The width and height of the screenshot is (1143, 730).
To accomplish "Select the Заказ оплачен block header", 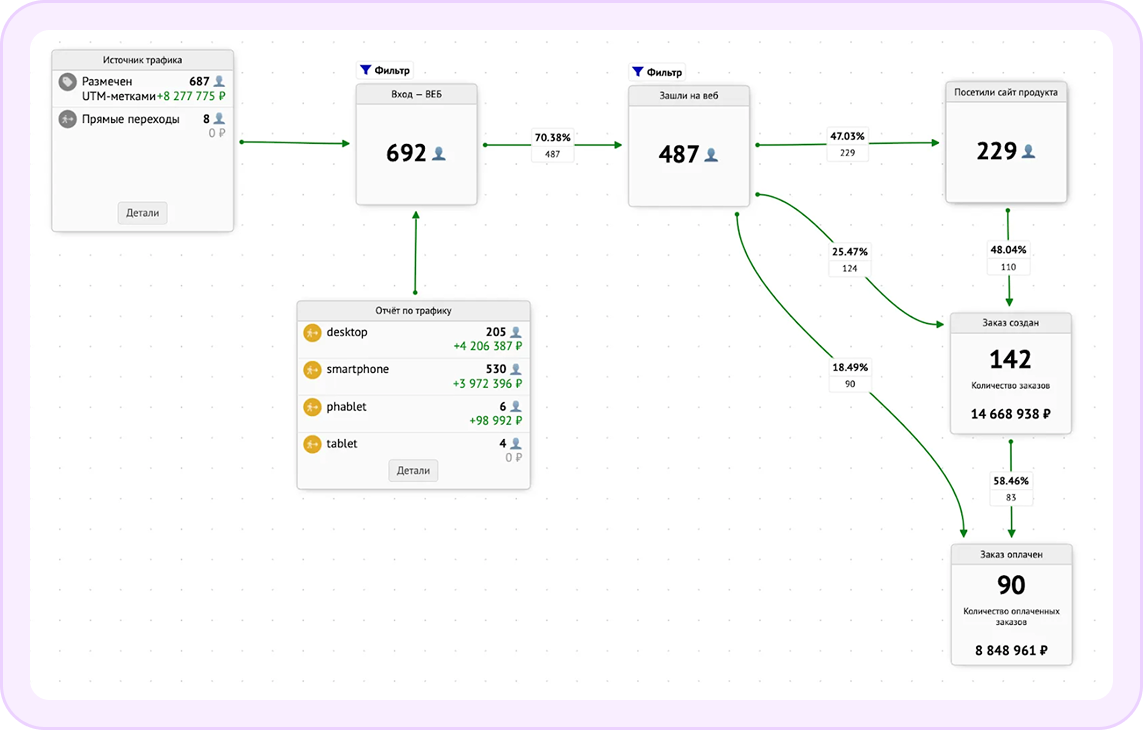I will point(1010,554).
